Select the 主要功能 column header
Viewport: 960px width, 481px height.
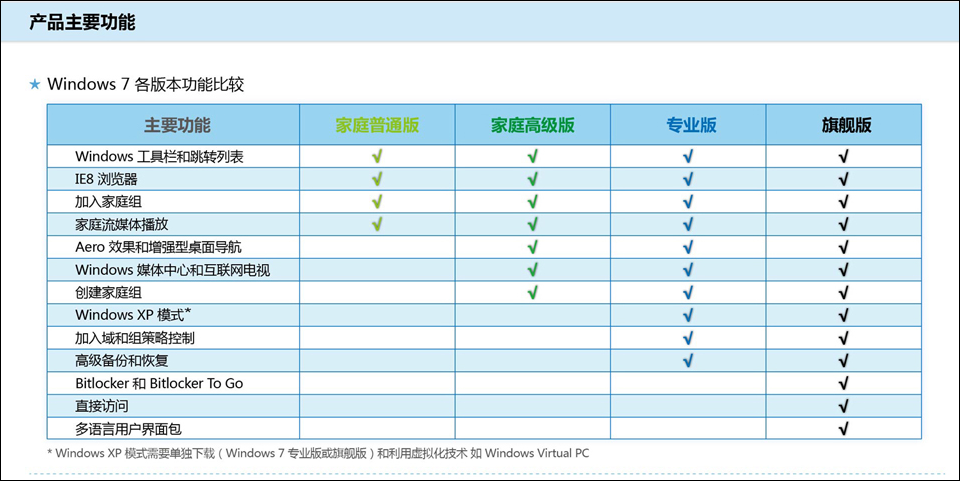[x=177, y=125]
